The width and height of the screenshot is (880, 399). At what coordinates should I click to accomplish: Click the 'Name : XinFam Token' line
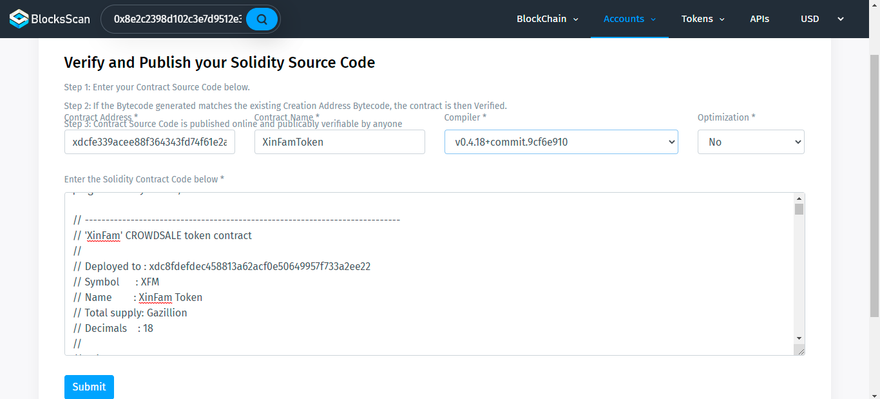coord(138,297)
